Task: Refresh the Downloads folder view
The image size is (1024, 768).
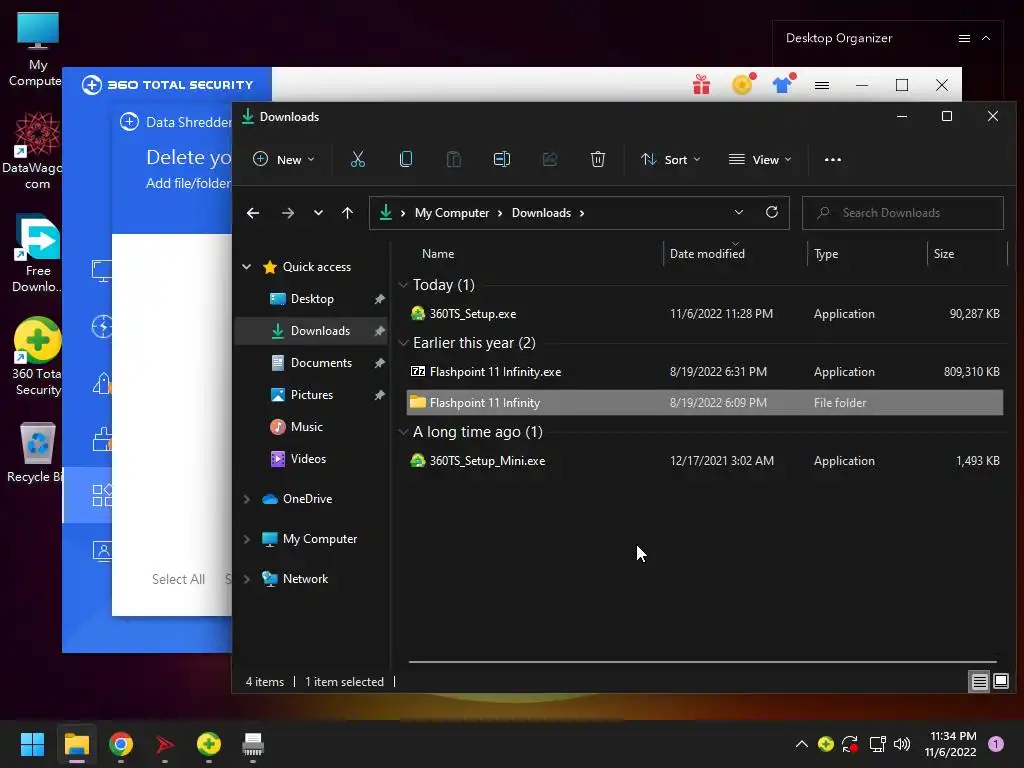Action: pyautogui.click(x=772, y=212)
